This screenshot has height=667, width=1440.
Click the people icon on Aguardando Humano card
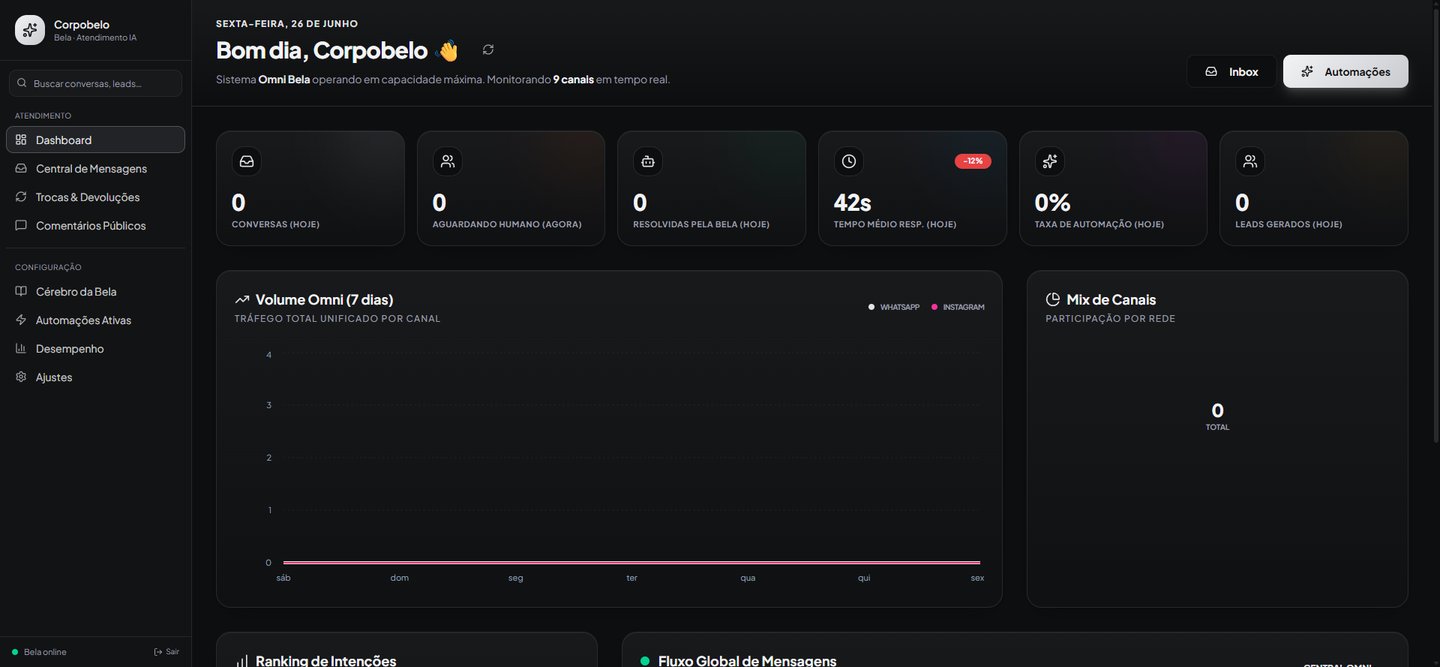coord(447,161)
